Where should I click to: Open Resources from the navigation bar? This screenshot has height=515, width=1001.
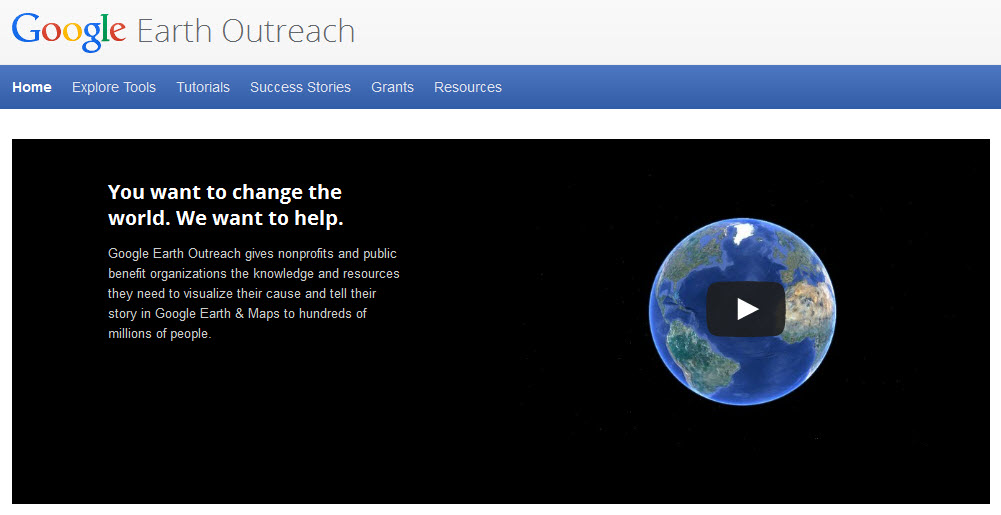pos(468,87)
